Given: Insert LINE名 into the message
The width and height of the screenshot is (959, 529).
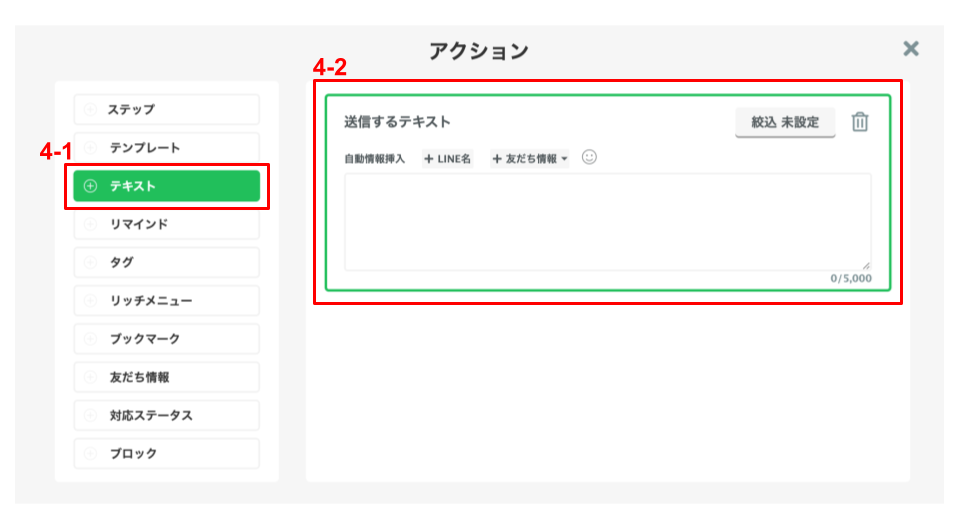Looking at the screenshot, I should (x=448, y=158).
